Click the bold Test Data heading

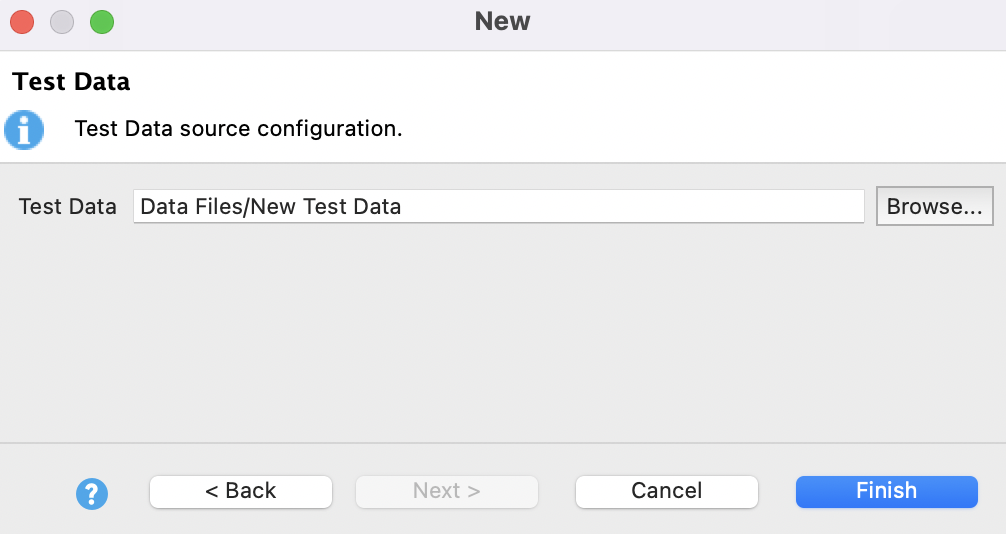pos(72,81)
